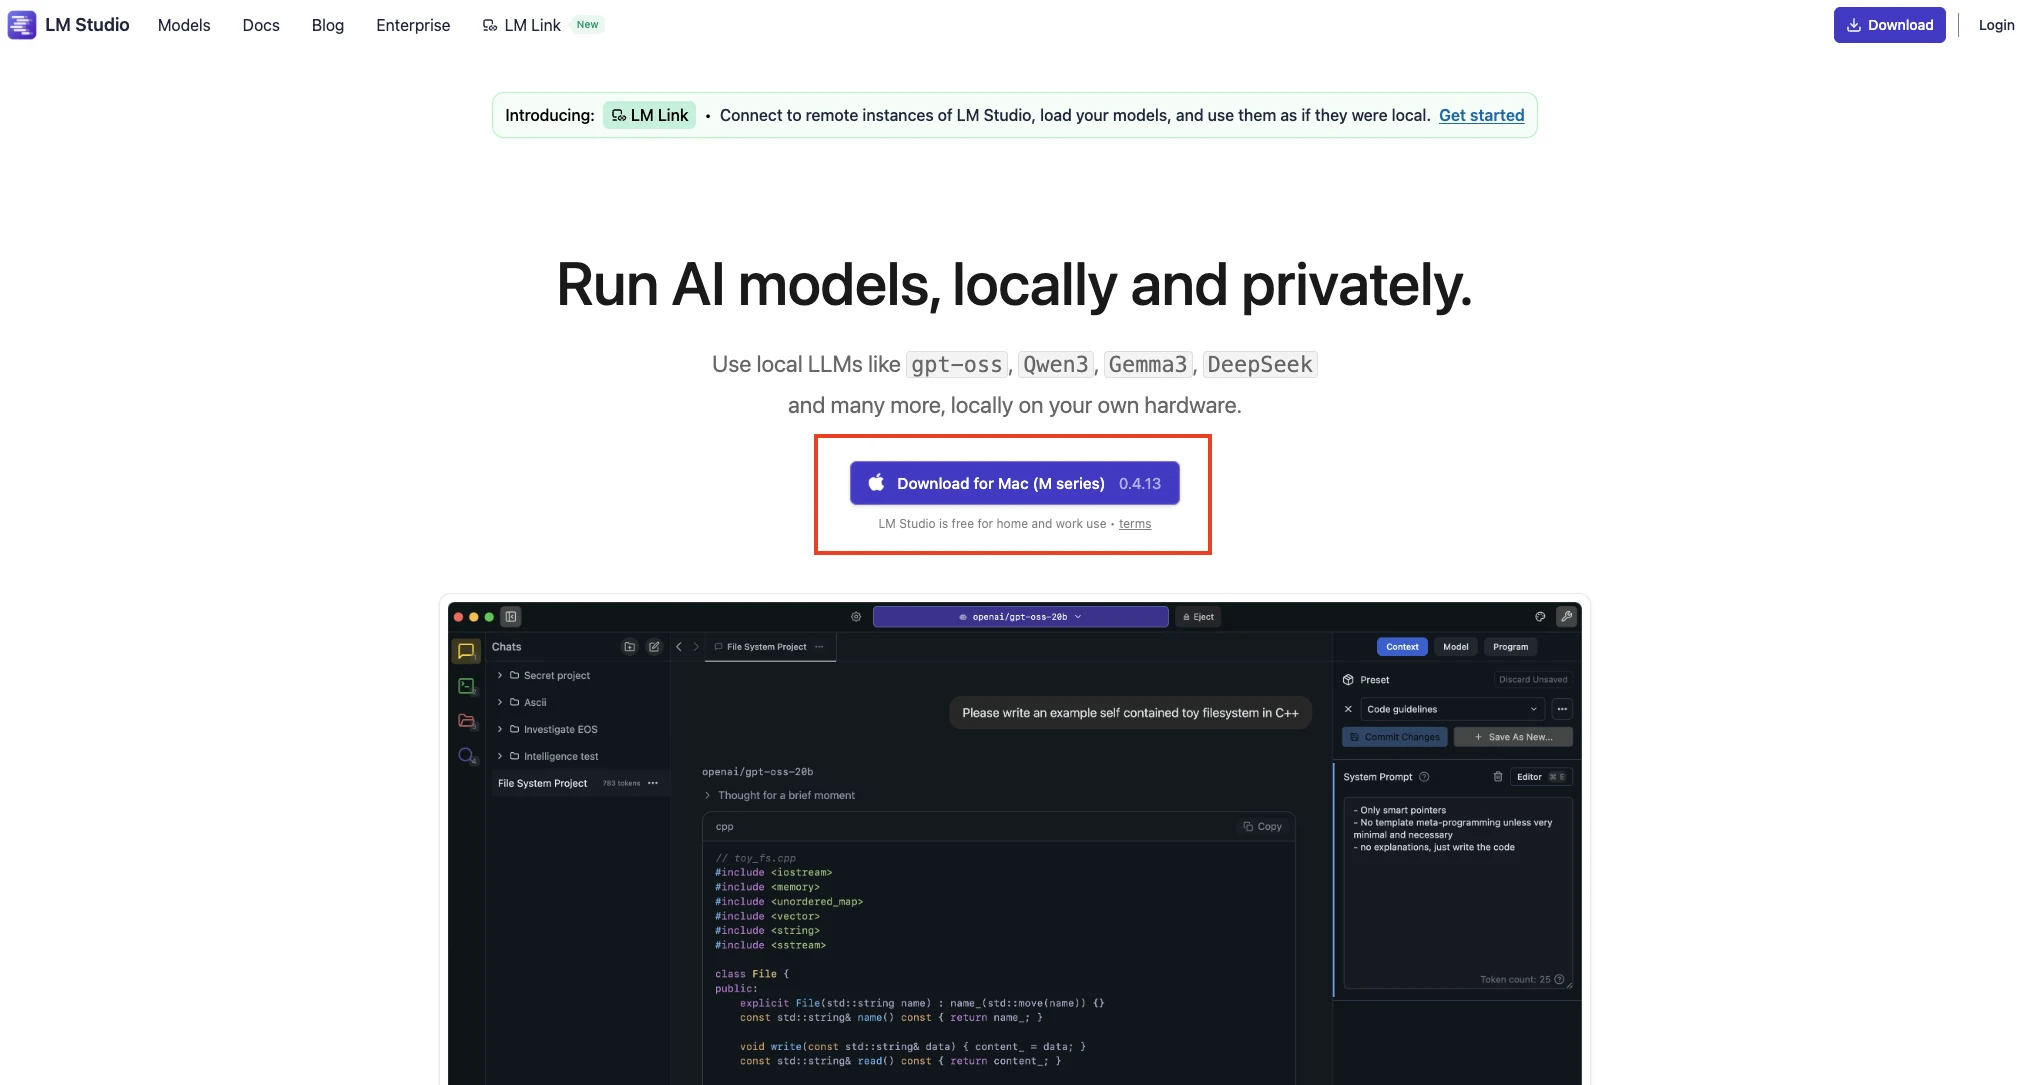The image size is (2028, 1085).
Task: Click Download for Mac (M series) button
Action: click(x=1014, y=483)
